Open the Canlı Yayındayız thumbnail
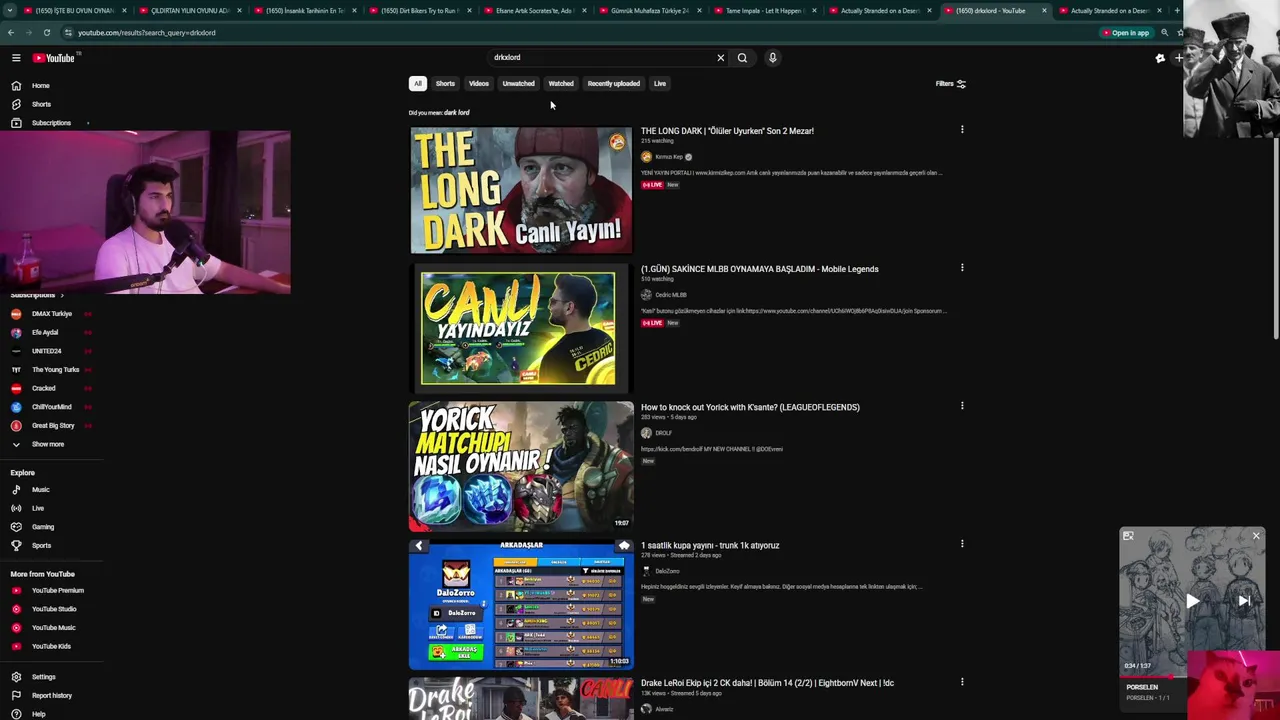This screenshot has width=1280, height=720. [x=521, y=328]
